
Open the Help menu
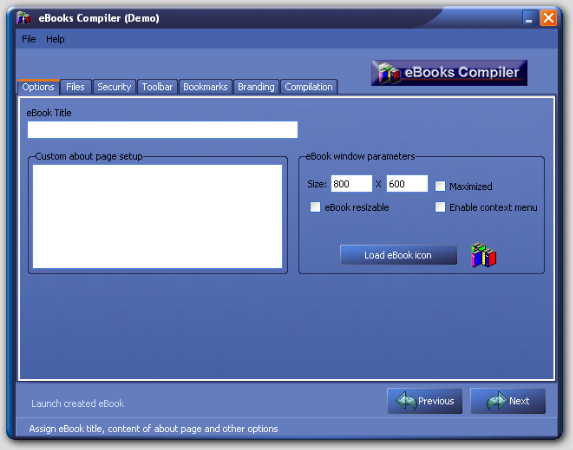pos(55,39)
